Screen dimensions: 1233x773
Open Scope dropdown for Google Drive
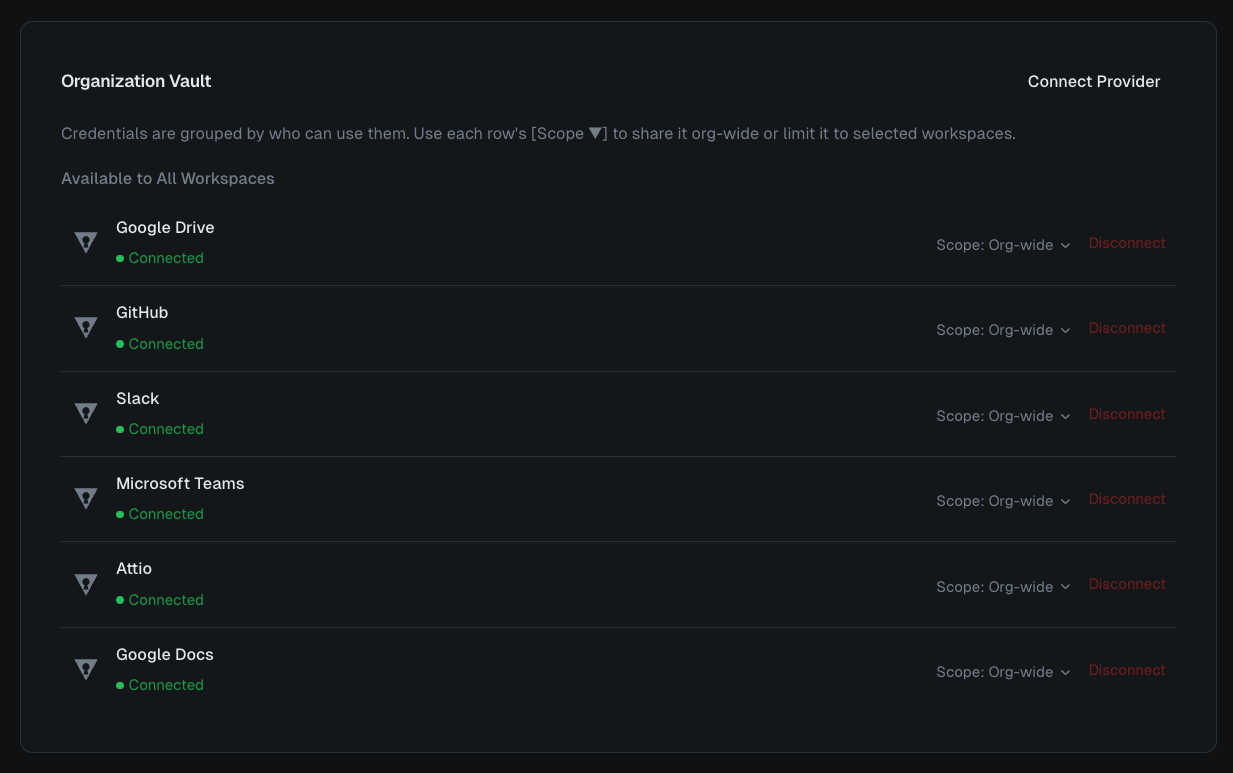click(x=1003, y=245)
